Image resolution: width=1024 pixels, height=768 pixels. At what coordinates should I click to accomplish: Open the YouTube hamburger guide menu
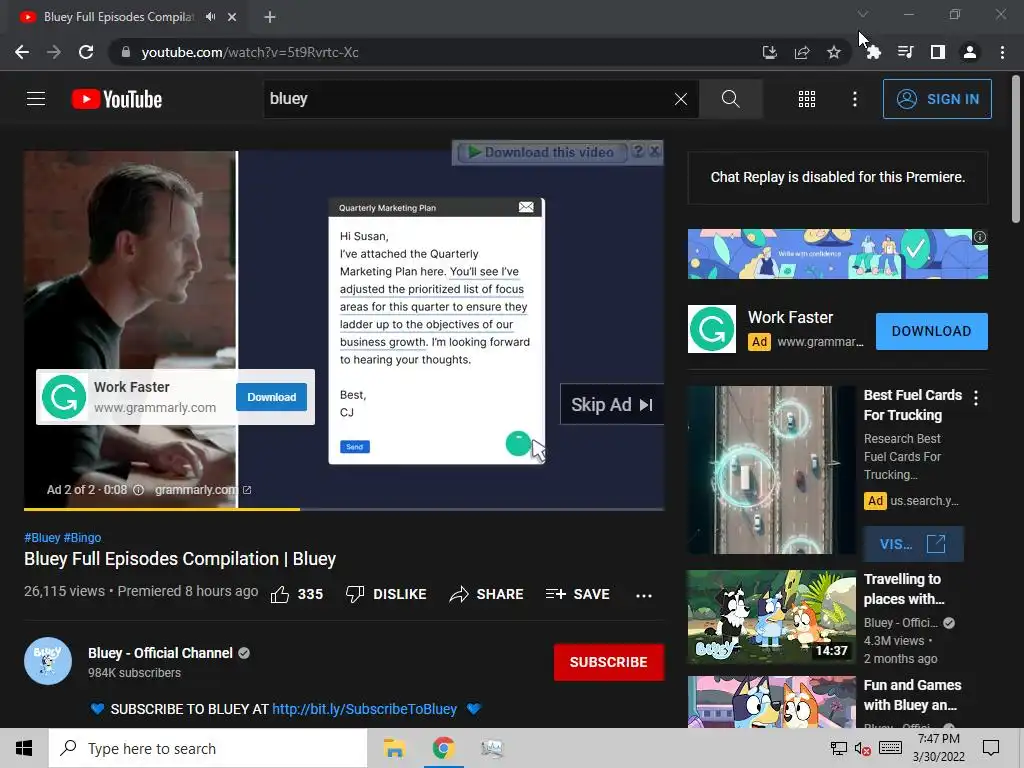(x=36, y=99)
